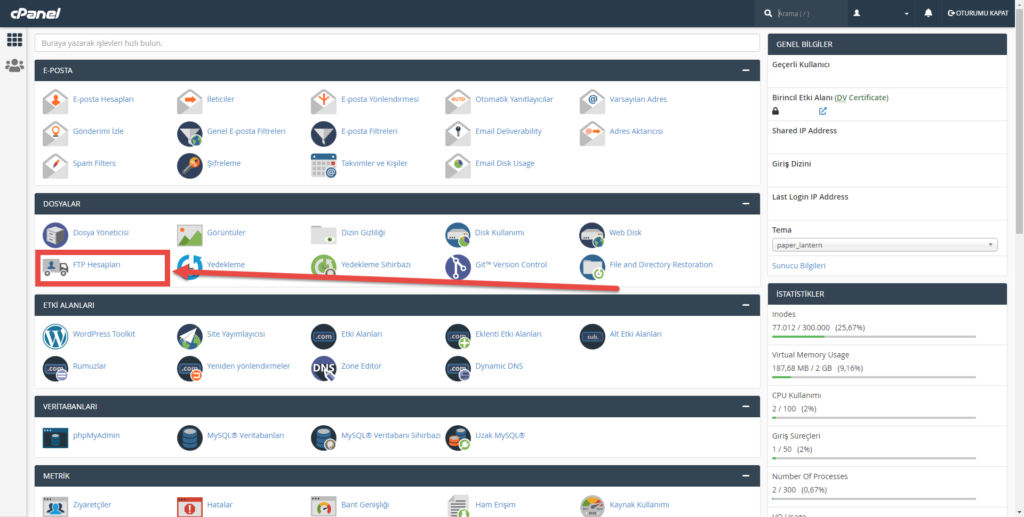Open the FTP Hesapları icon
The width and height of the screenshot is (1024, 517).
coord(56,266)
